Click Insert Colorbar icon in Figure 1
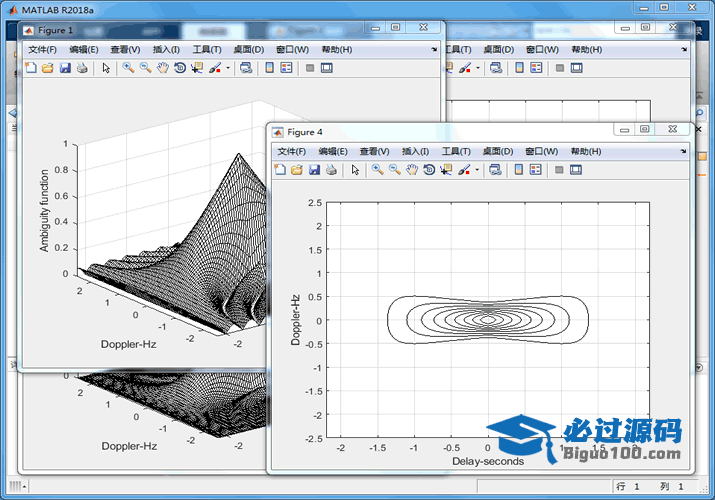 coord(269,68)
